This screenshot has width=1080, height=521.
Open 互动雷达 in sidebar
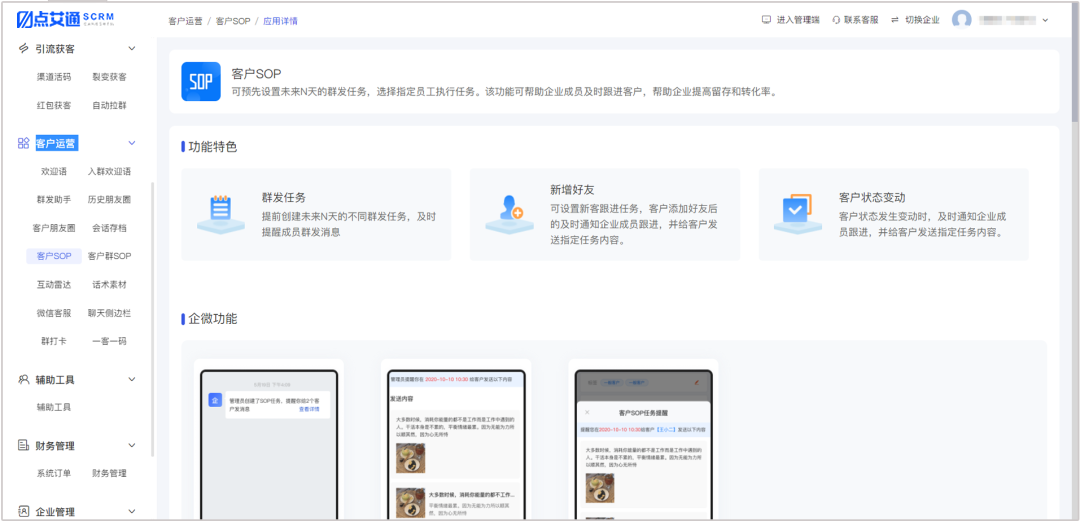coord(54,285)
